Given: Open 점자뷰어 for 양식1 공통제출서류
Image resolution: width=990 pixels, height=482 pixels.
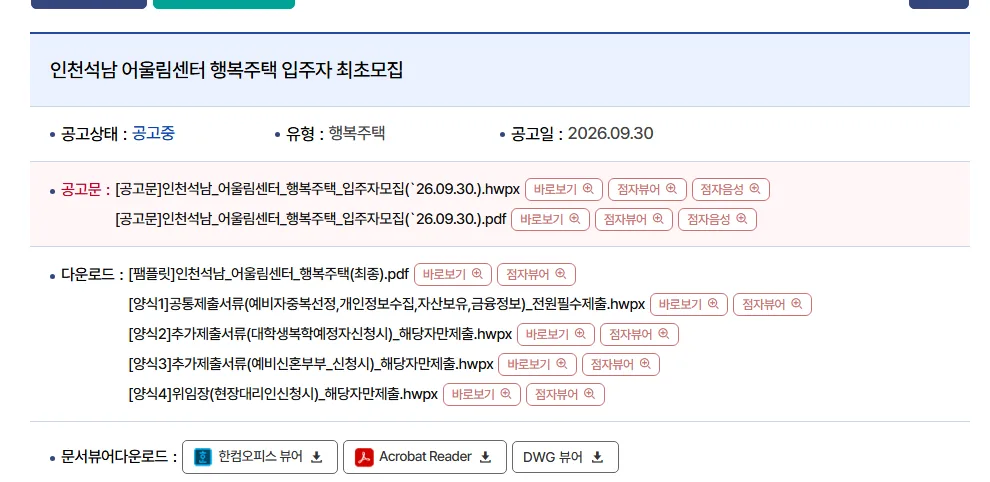Looking at the screenshot, I should (772, 304).
